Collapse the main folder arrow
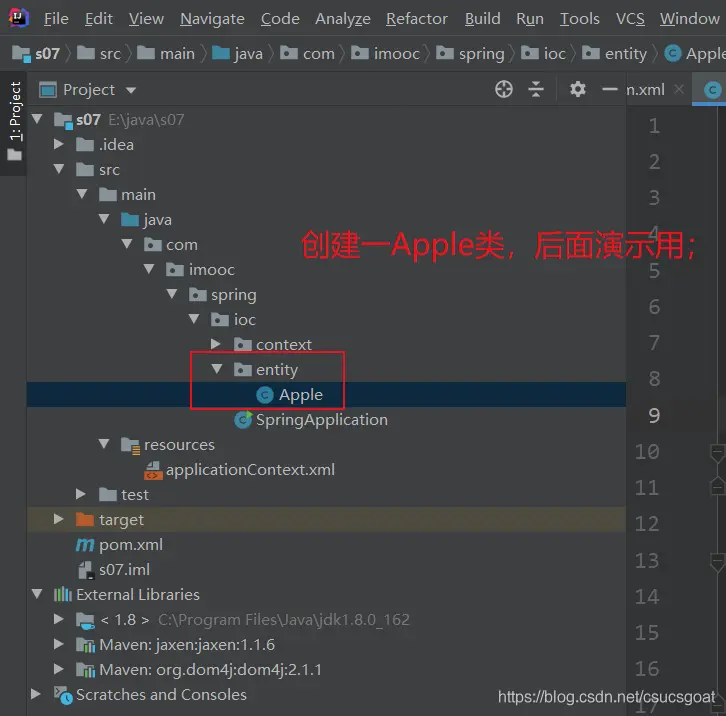 click(x=81, y=194)
